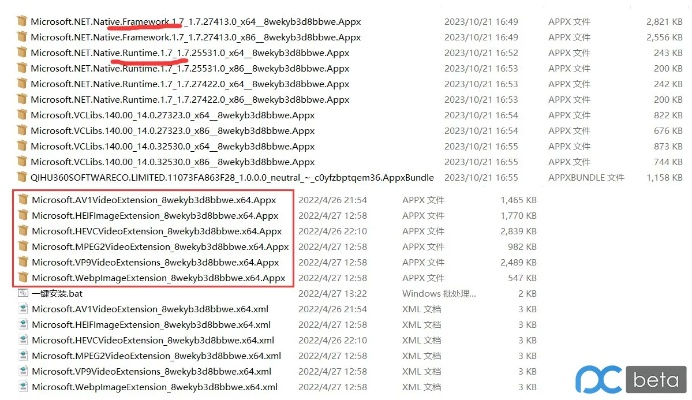Select the date 2023/10/21 16:52
The image size is (692, 400).
tap(481, 53)
